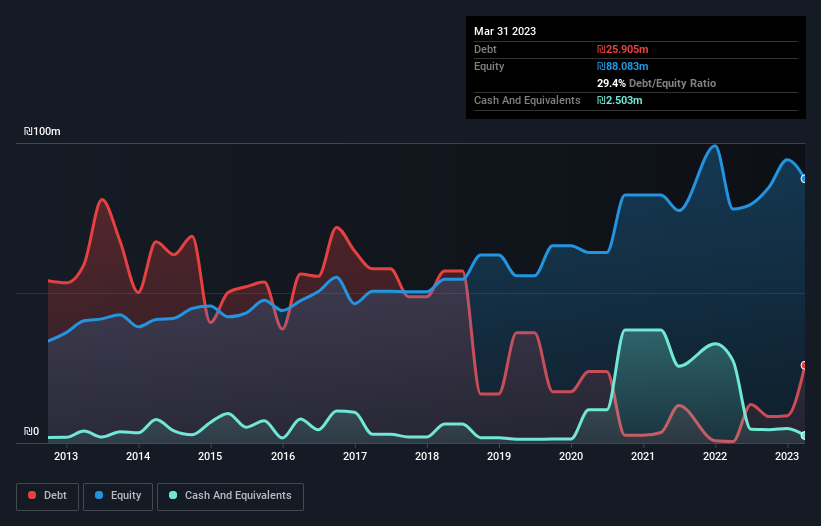
Task: Toggle the Cash And Equivalents legend button
Action: pyautogui.click(x=230, y=496)
